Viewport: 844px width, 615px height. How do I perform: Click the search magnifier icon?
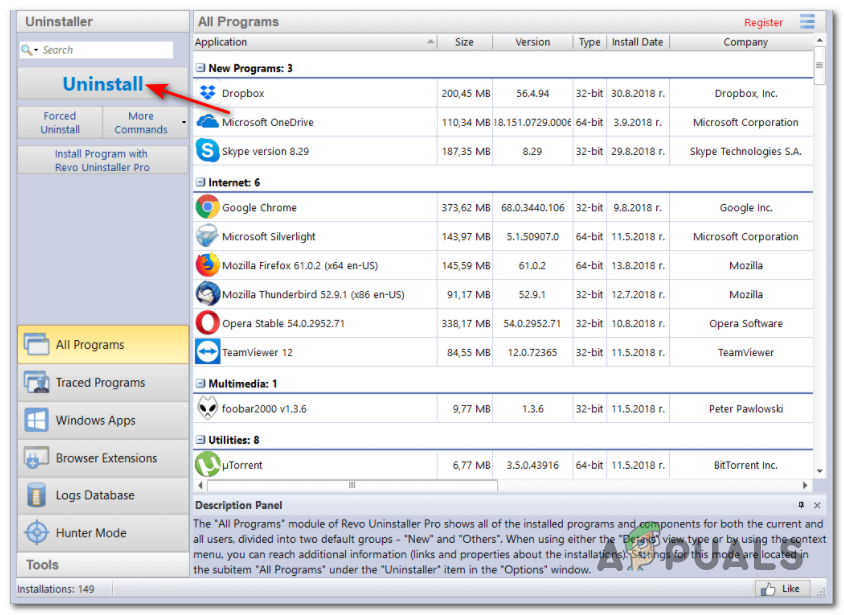point(26,50)
